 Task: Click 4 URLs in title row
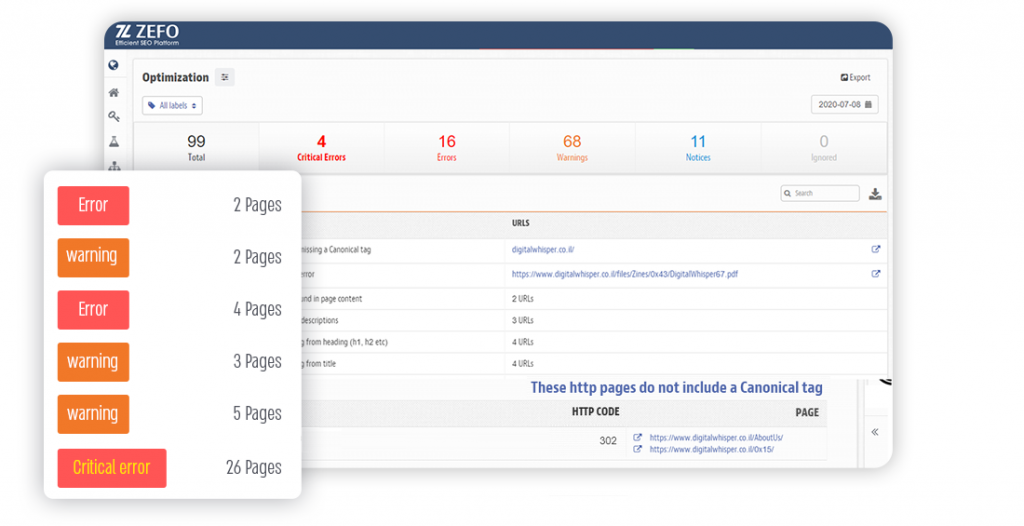click(522, 363)
